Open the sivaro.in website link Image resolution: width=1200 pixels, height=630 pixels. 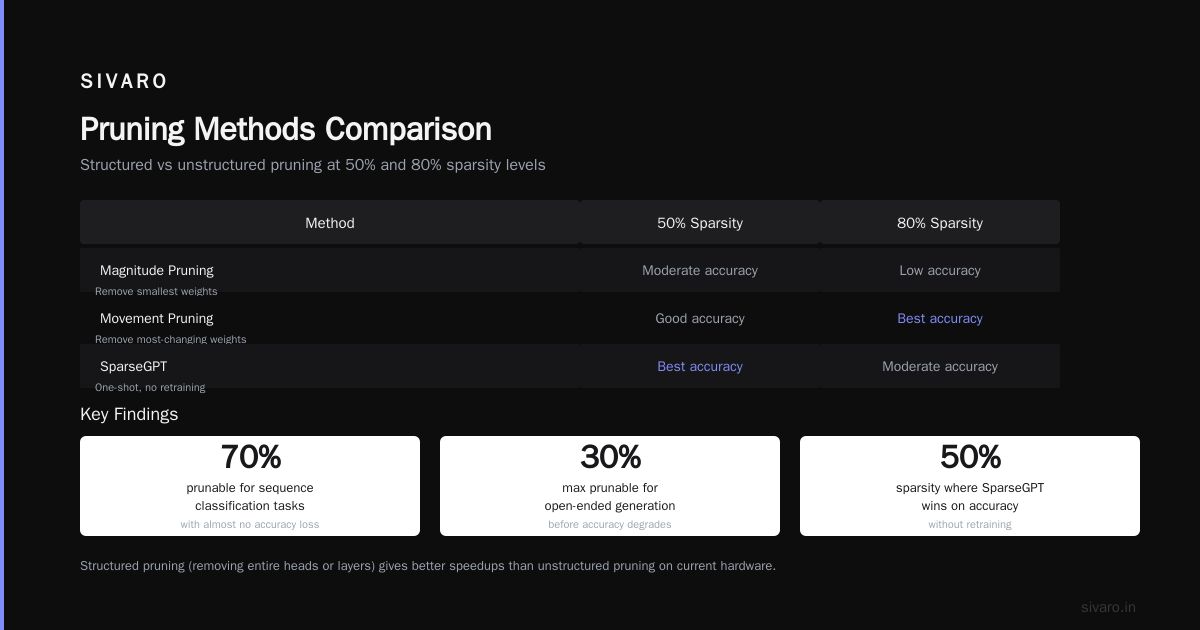[x=1108, y=607]
